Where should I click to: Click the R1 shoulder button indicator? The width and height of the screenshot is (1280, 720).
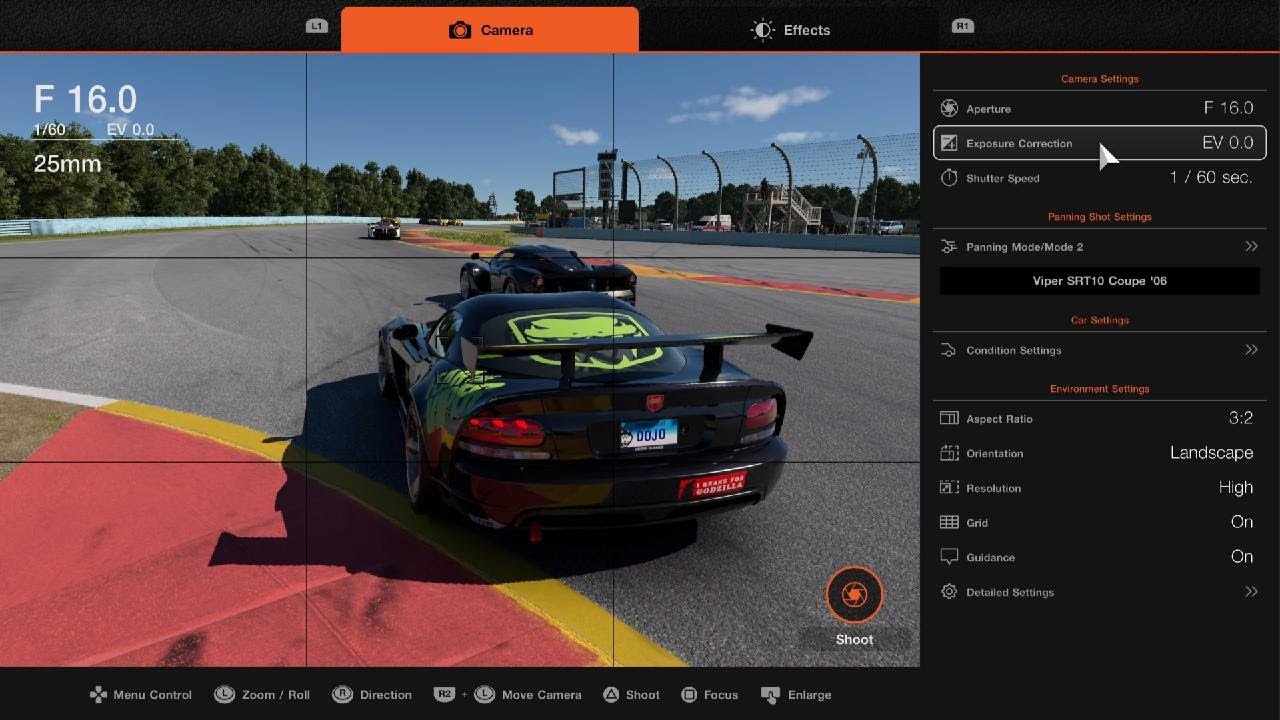[962, 26]
